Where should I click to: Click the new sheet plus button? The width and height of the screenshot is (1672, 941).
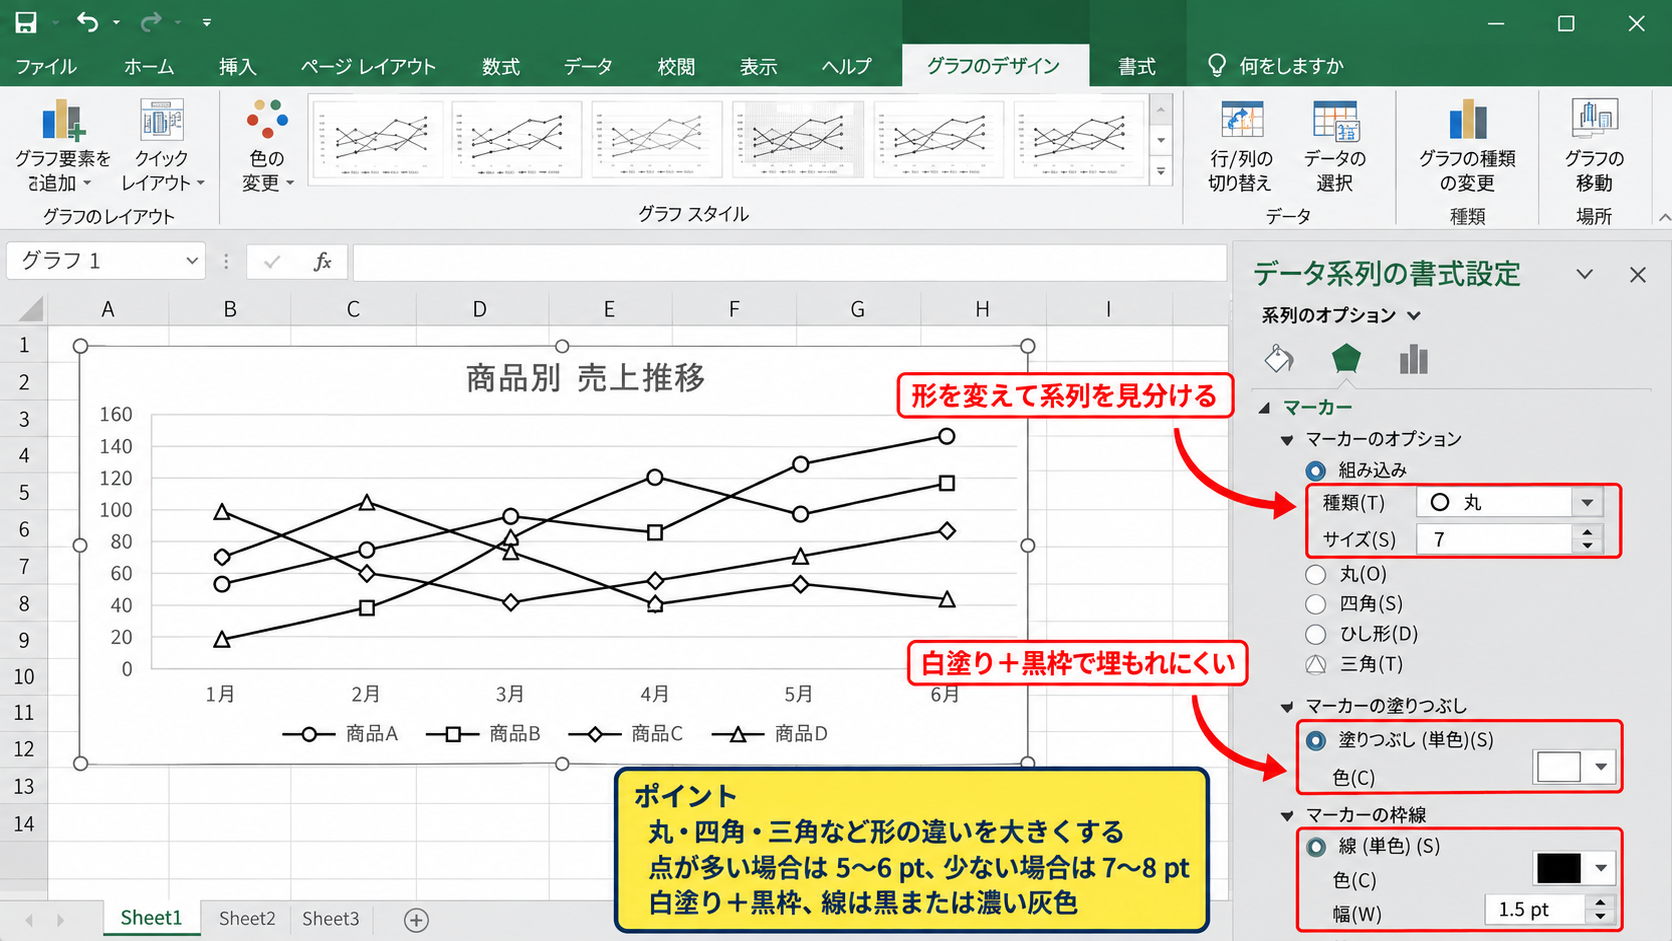416,919
